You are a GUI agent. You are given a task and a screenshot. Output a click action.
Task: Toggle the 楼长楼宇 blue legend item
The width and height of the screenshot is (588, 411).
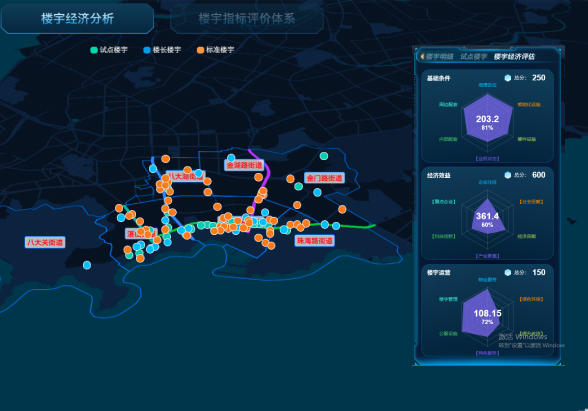pos(162,50)
